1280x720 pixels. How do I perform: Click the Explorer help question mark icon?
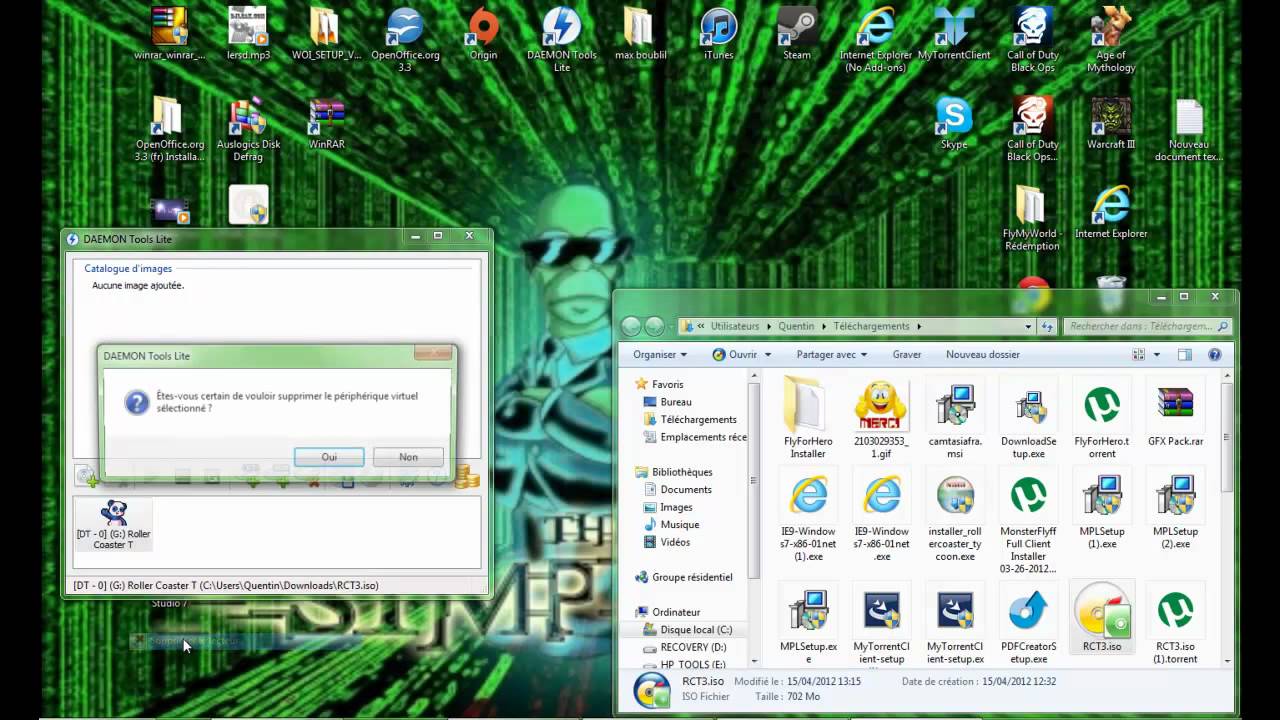[1215, 354]
